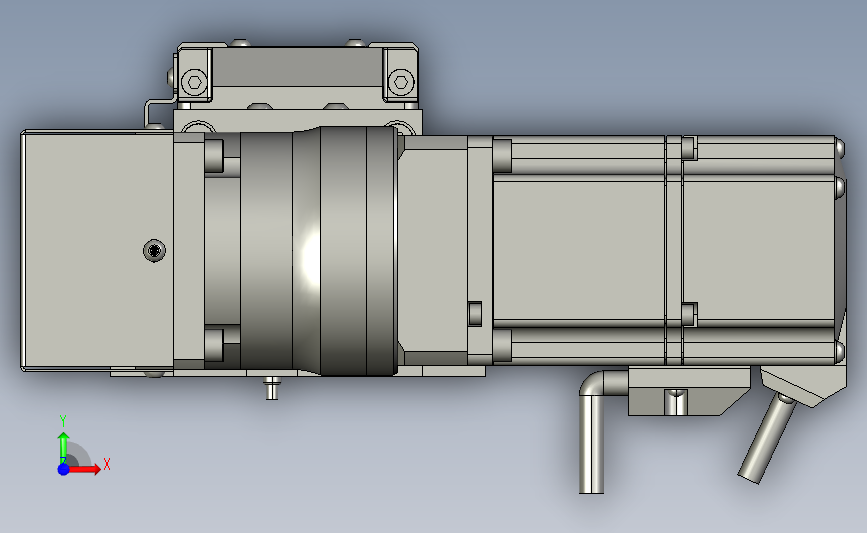
Task: Click the "Y" label of the triad
Action: point(62,421)
